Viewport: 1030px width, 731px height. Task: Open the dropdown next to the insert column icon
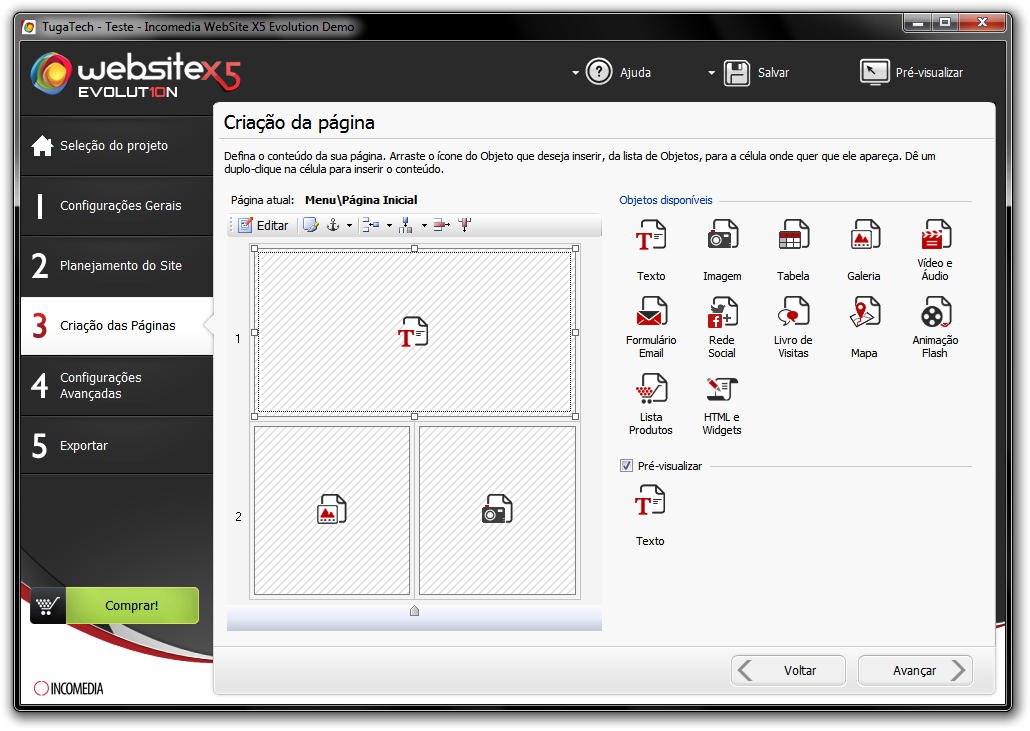click(x=424, y=225)
